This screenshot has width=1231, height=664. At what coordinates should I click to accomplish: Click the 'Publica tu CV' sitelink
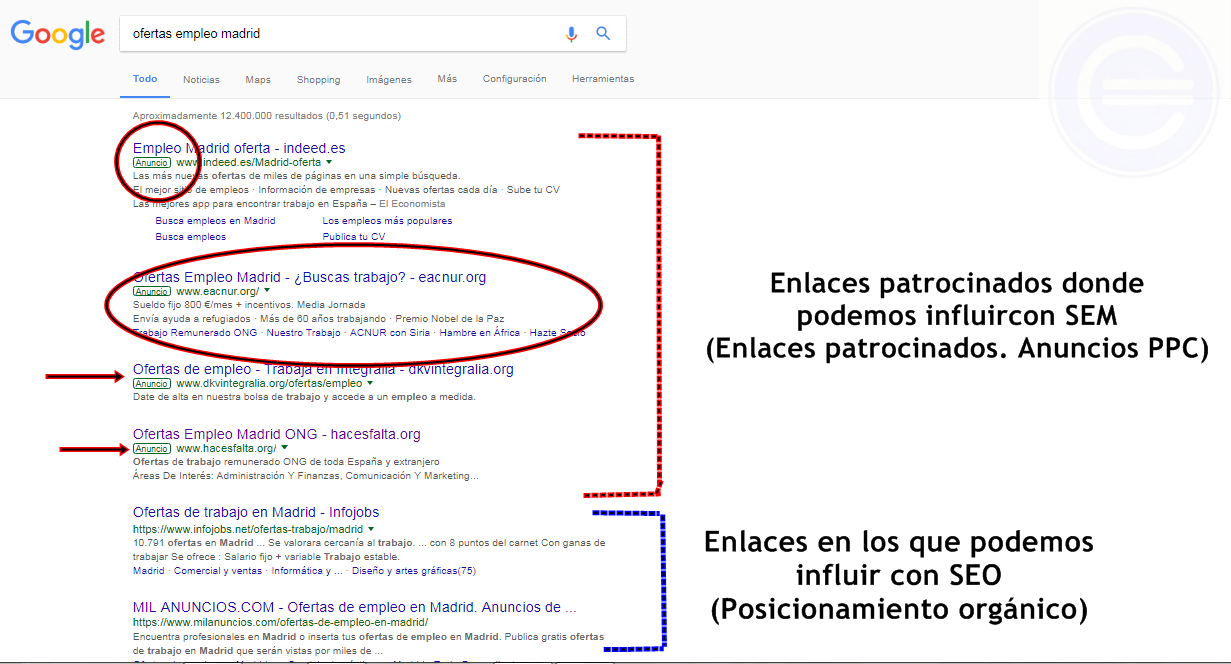[x=353, y=237]
